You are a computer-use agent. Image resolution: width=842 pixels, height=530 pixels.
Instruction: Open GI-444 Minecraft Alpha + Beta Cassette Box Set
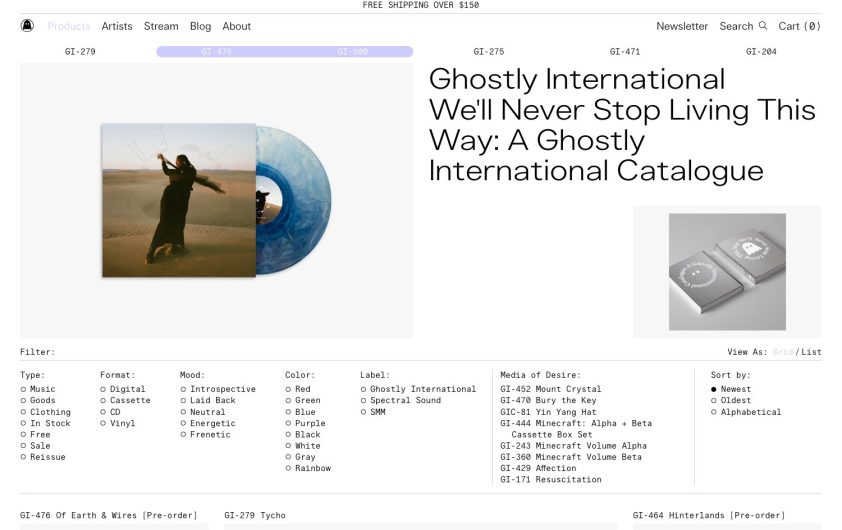click(576, 429)
